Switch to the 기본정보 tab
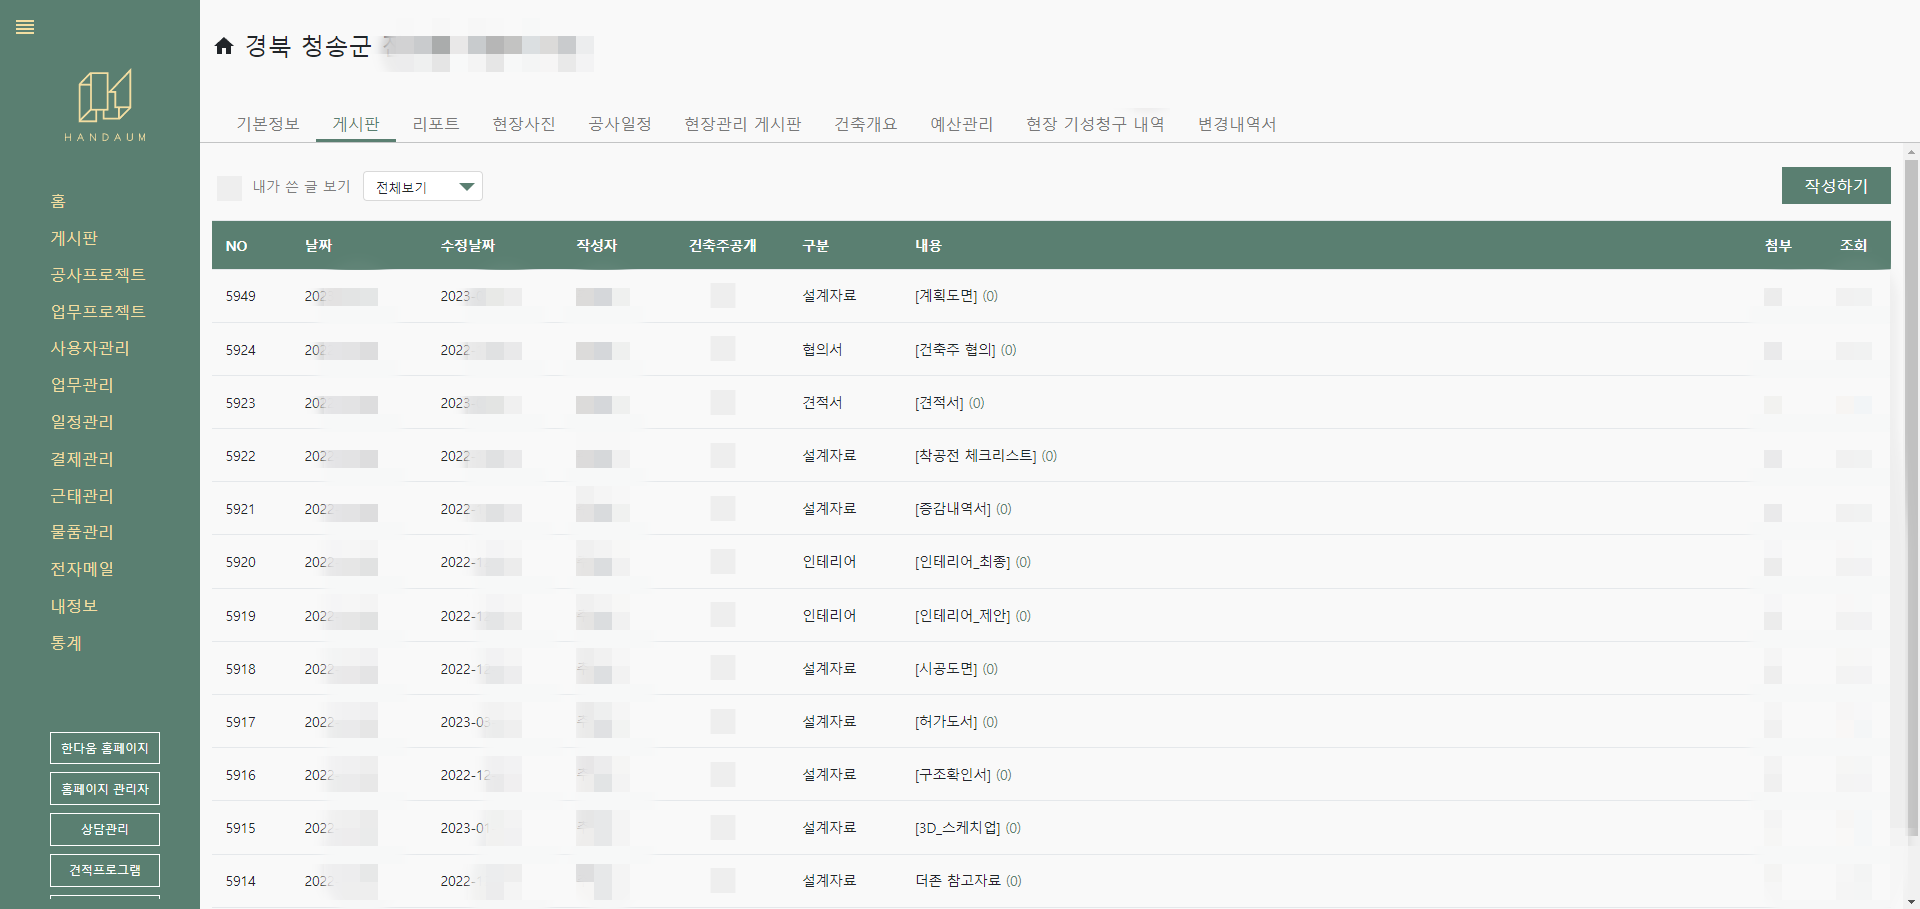 coord(268,124)
